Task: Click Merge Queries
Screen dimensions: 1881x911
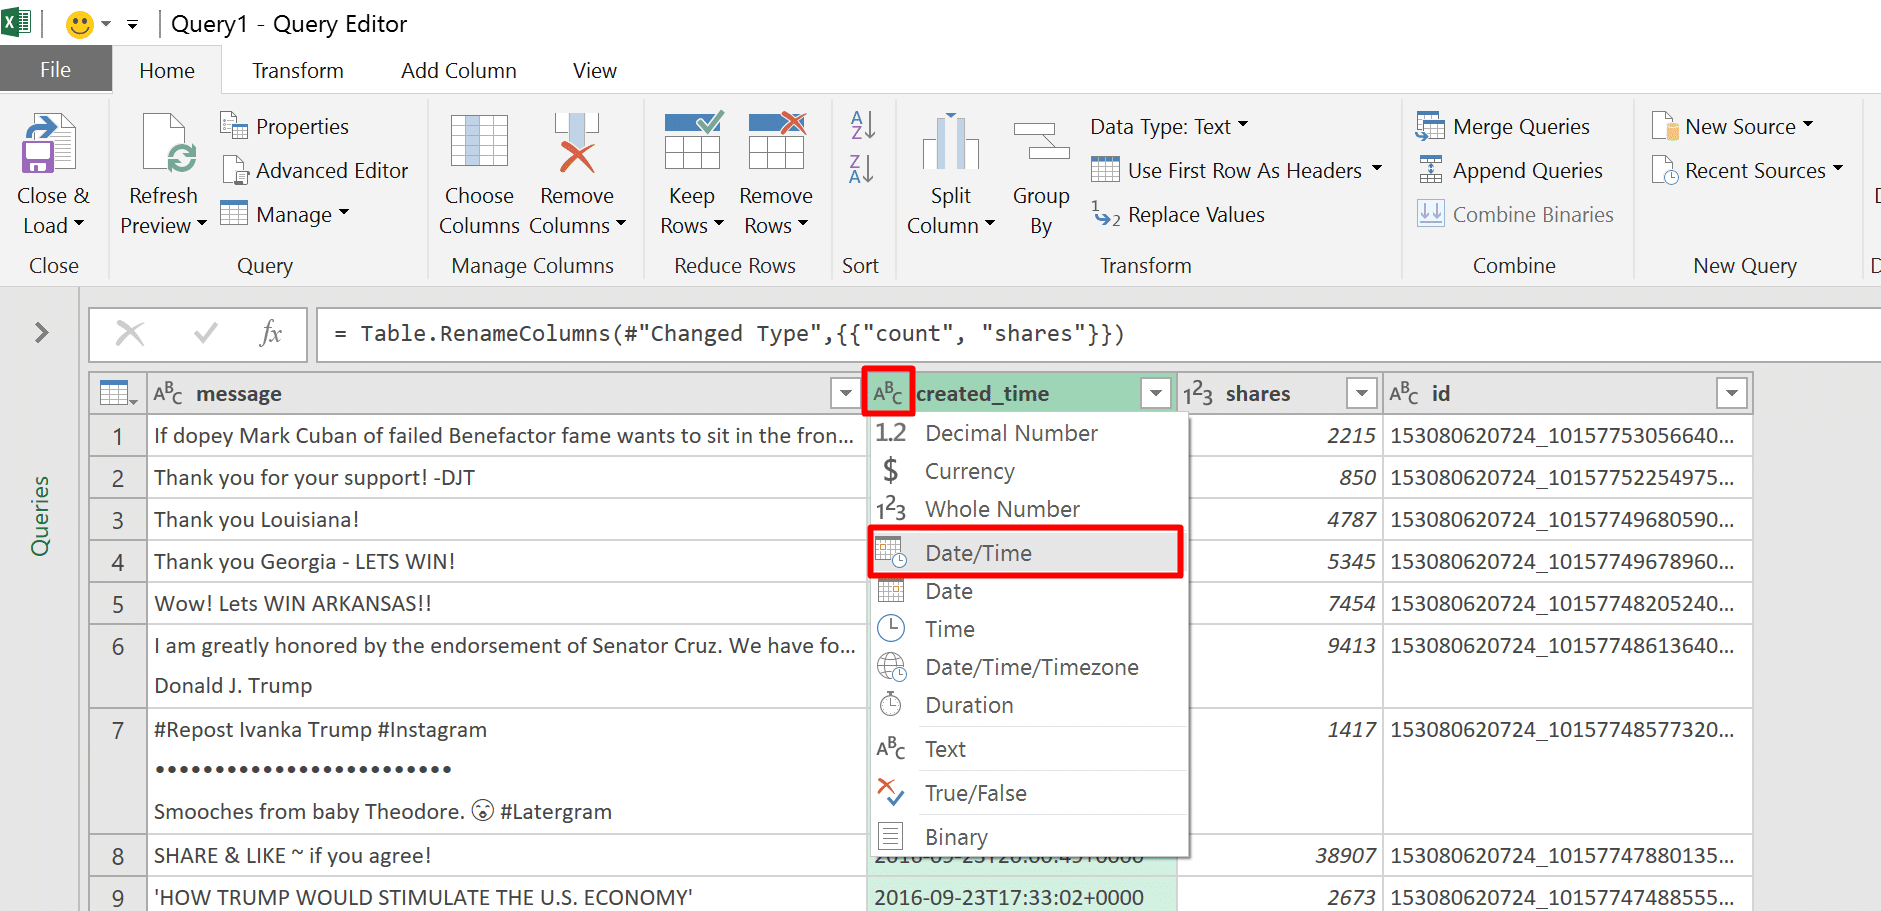Action: coord(1503,127)
